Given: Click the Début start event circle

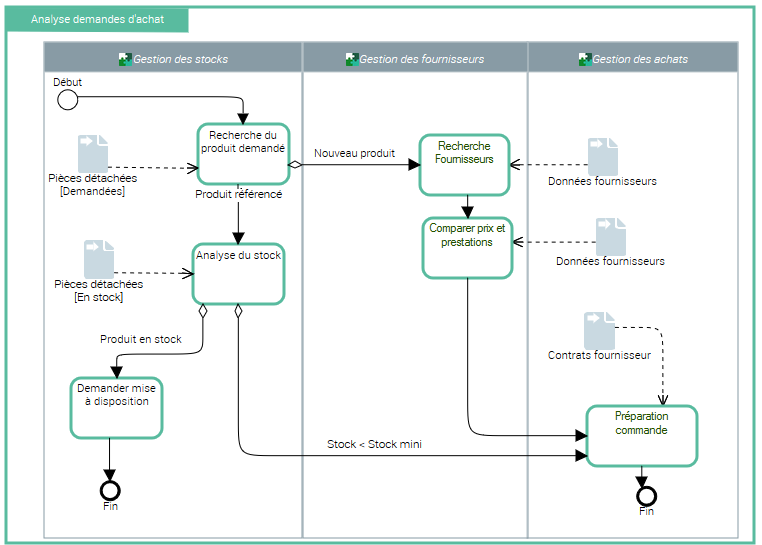Looking at the screenshot, I should coord(67,98).
